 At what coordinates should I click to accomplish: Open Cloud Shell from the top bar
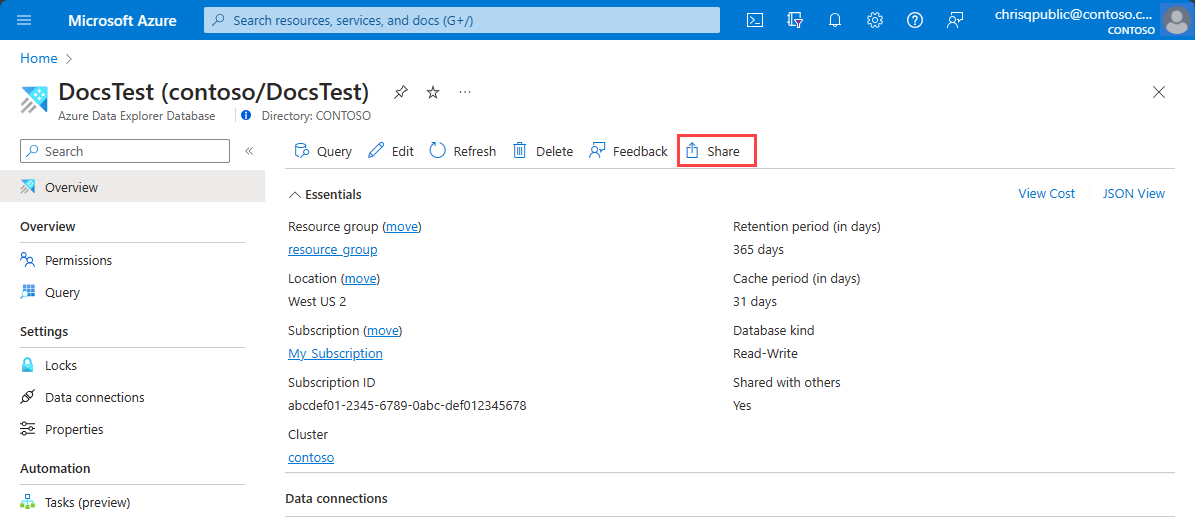pyautogui.click(x=754, y=21)
